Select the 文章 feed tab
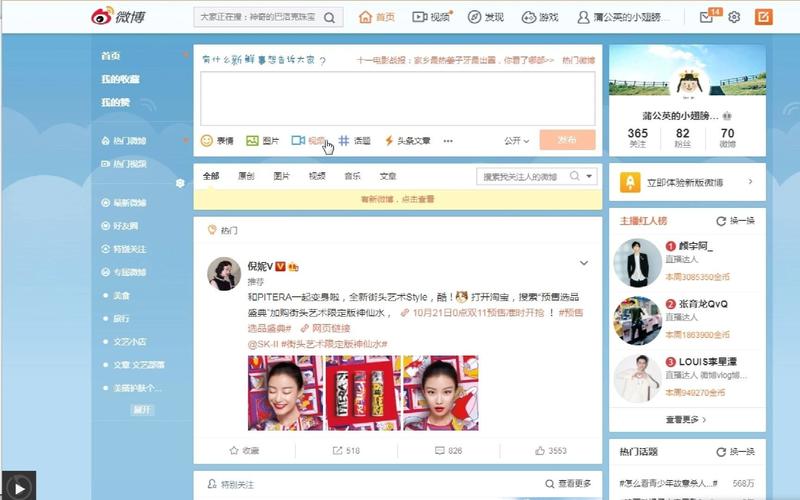 point(388,176)
